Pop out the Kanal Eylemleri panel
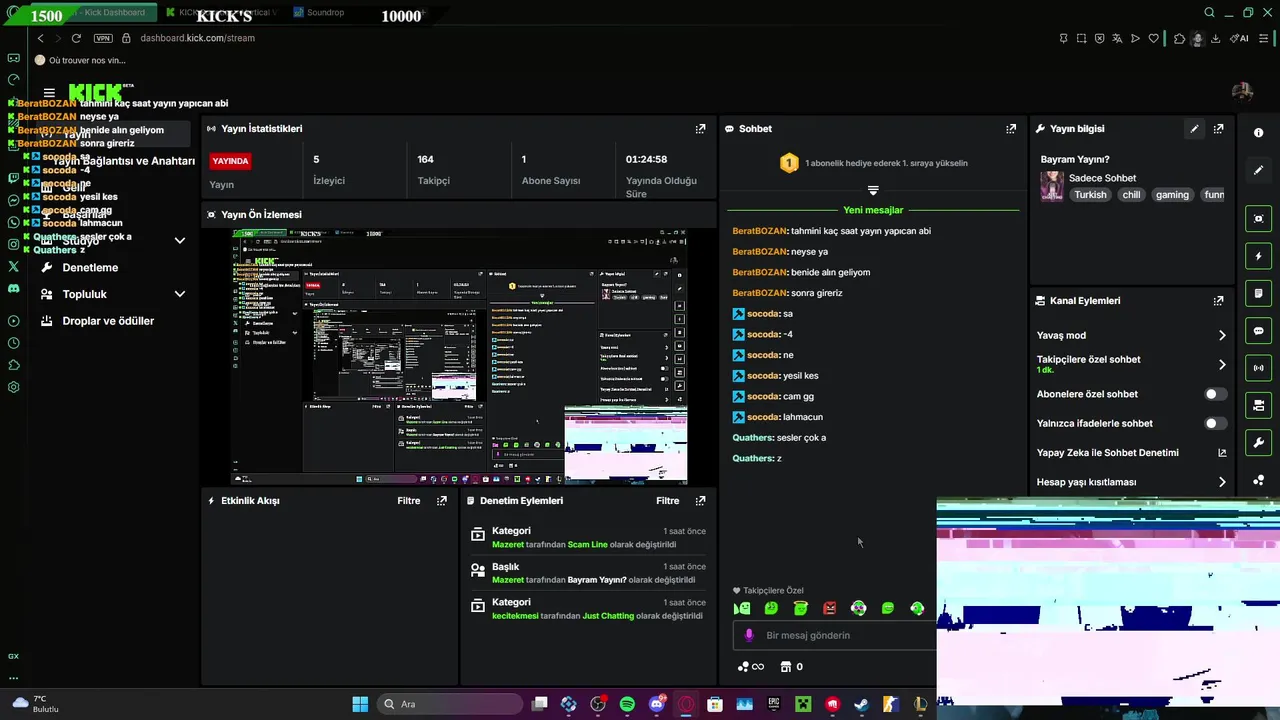 [x=1218, y=301]
